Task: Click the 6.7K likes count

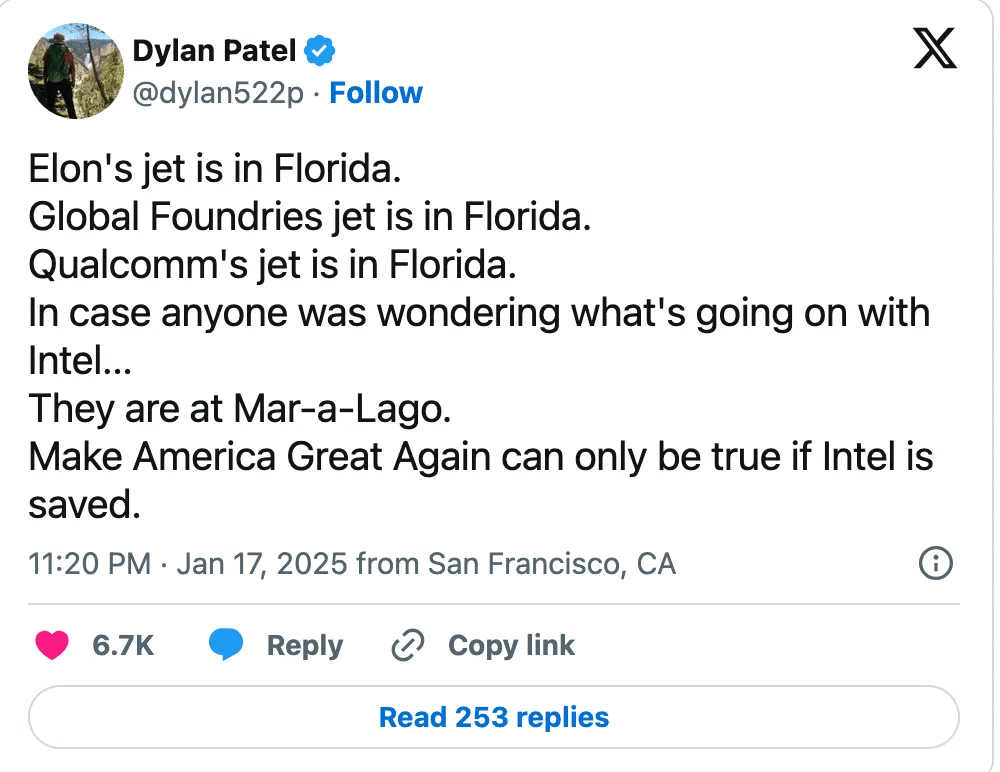Action: (123, 646)
